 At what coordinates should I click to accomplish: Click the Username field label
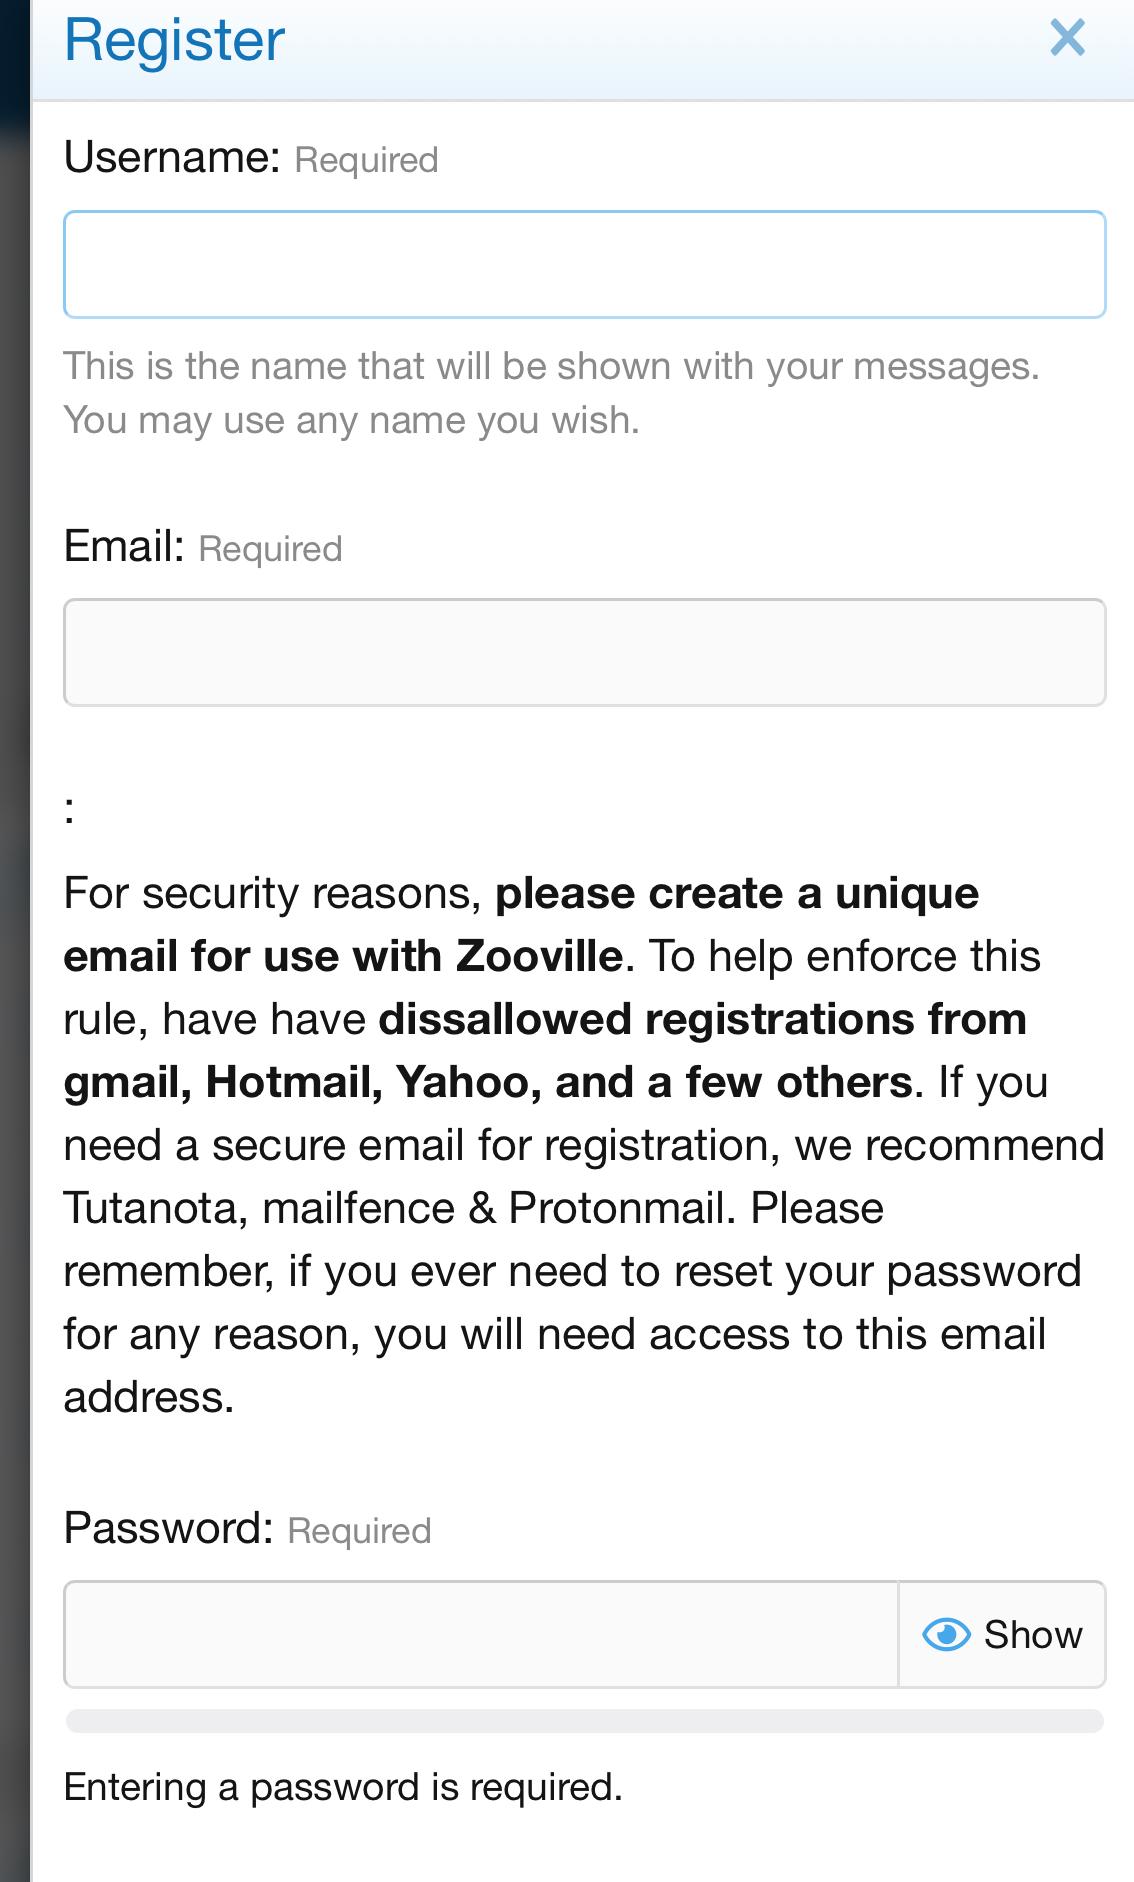click(x=171, y=157)
